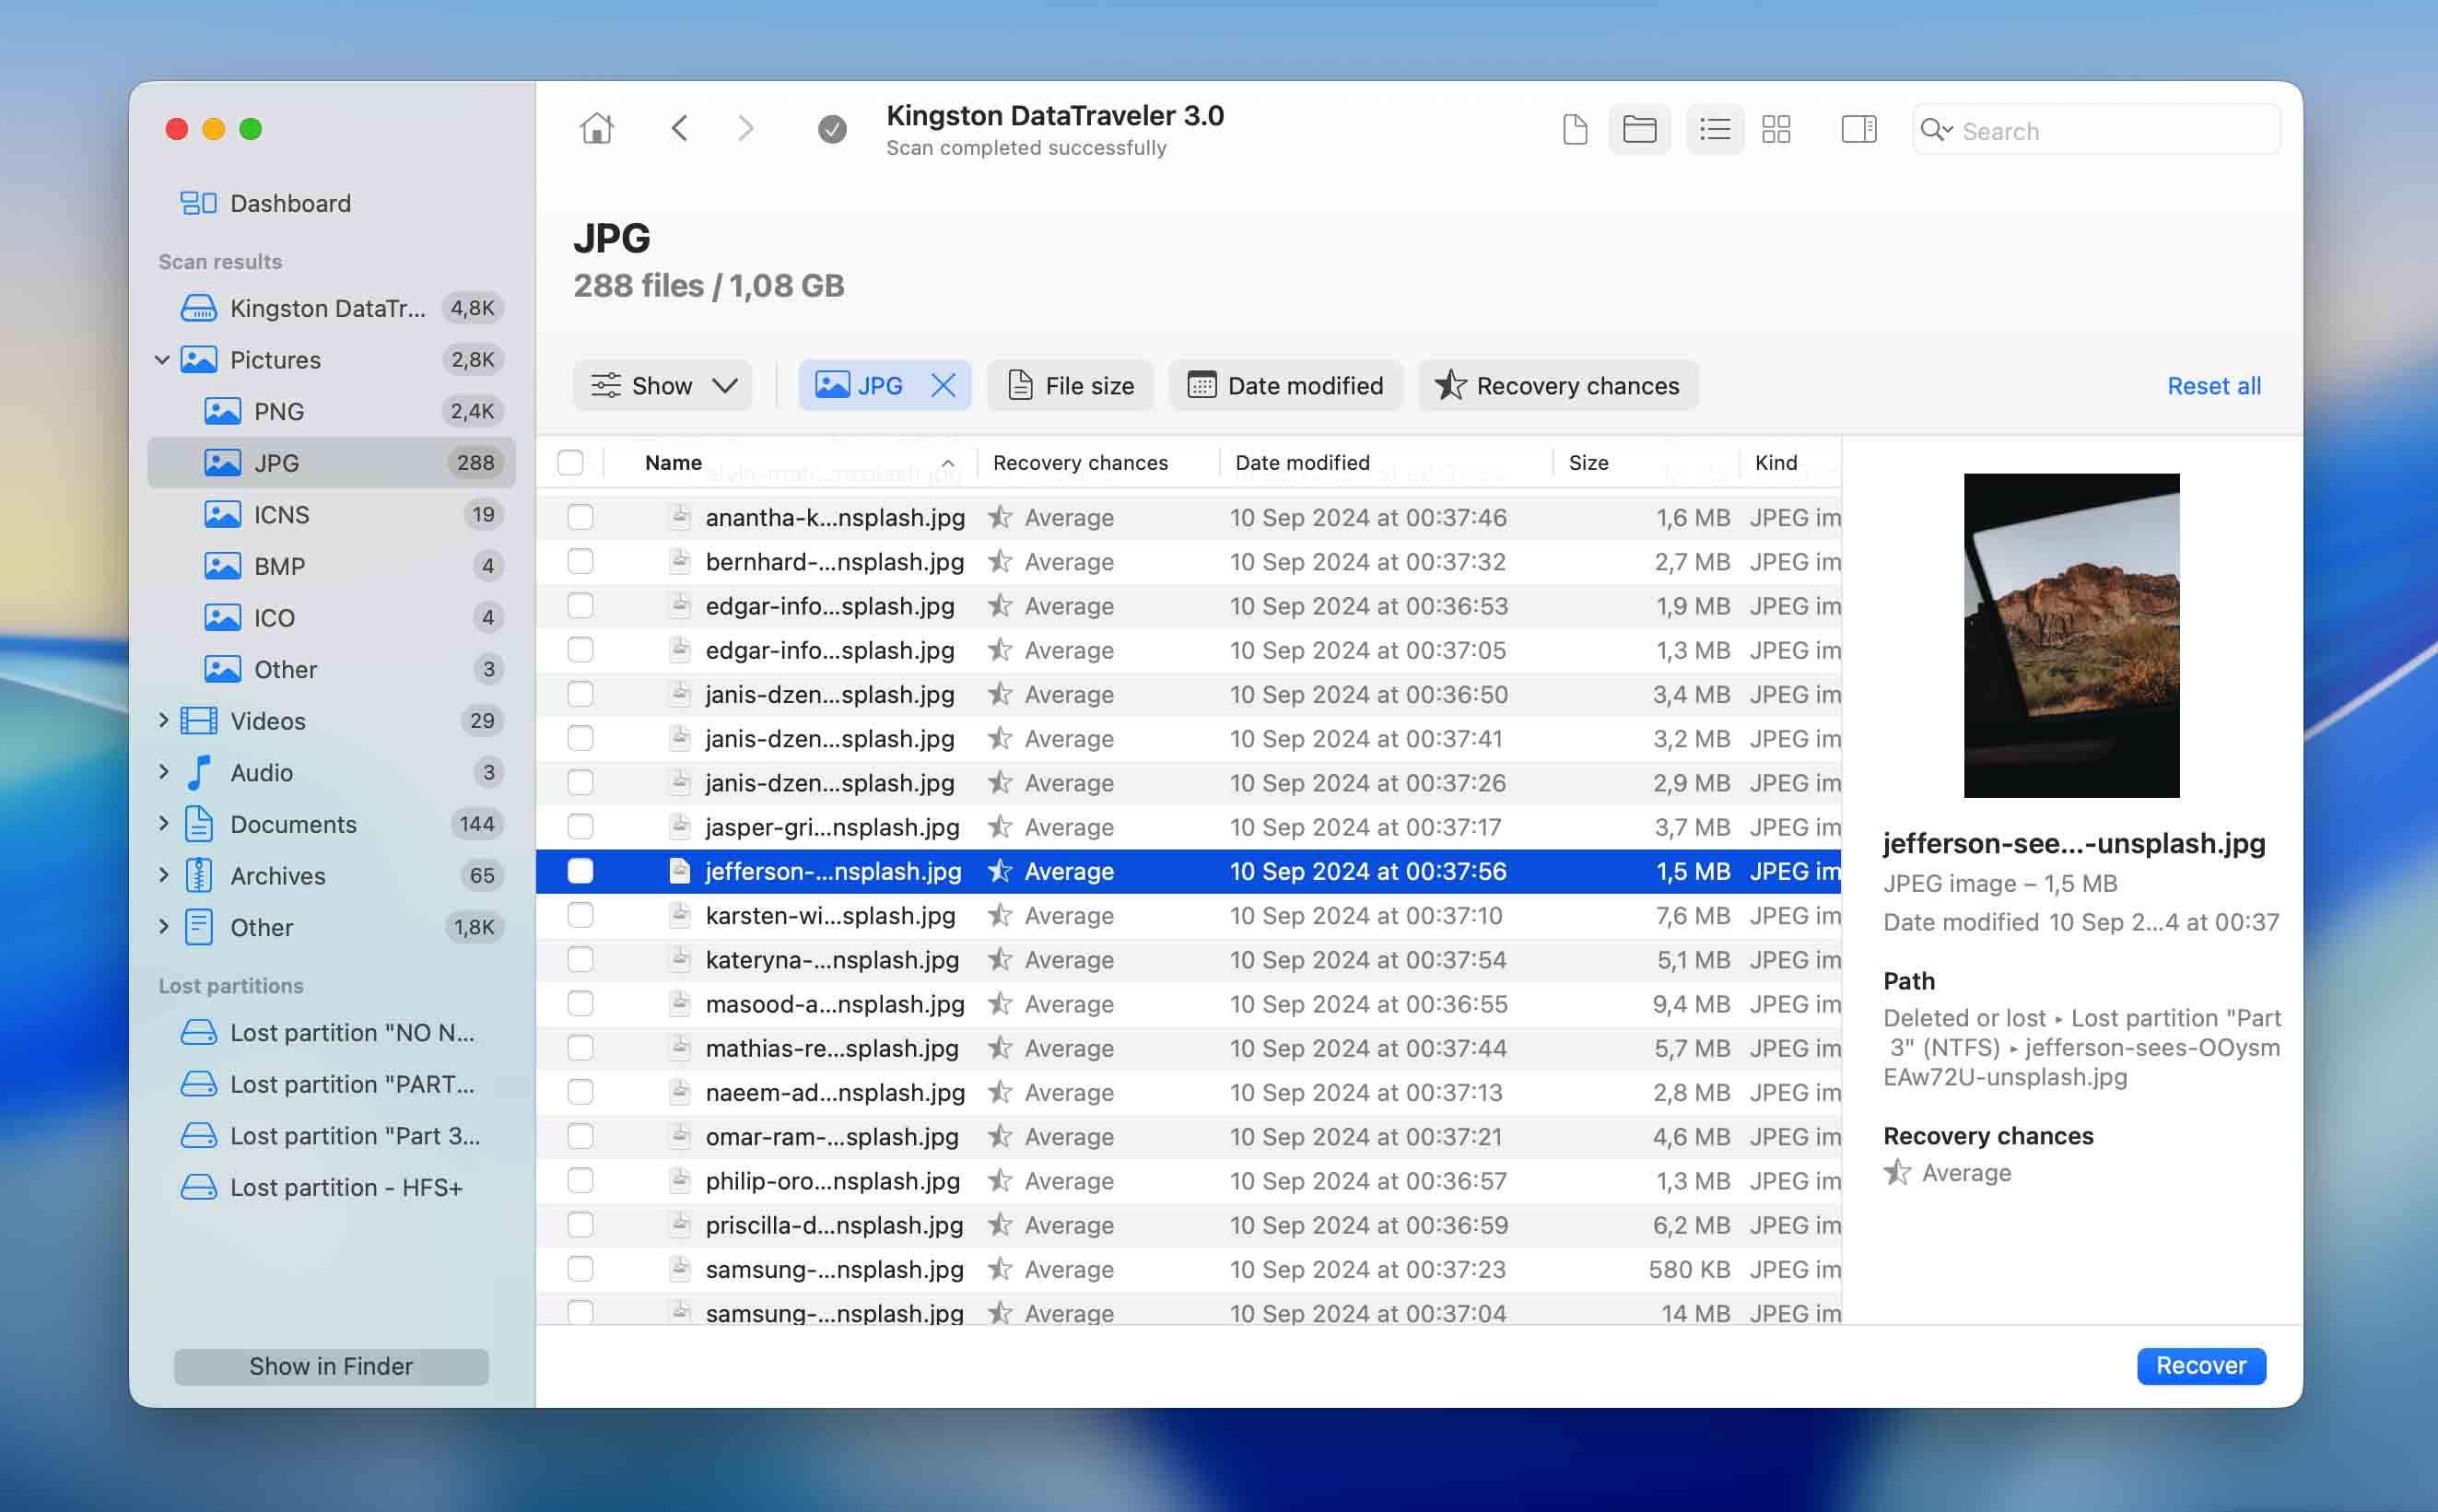The height and width of the screenshot is (1512, 2438).
Task: Tick the checkbox for anantha-k...nsplash.jpg
Action: [580, 517]
